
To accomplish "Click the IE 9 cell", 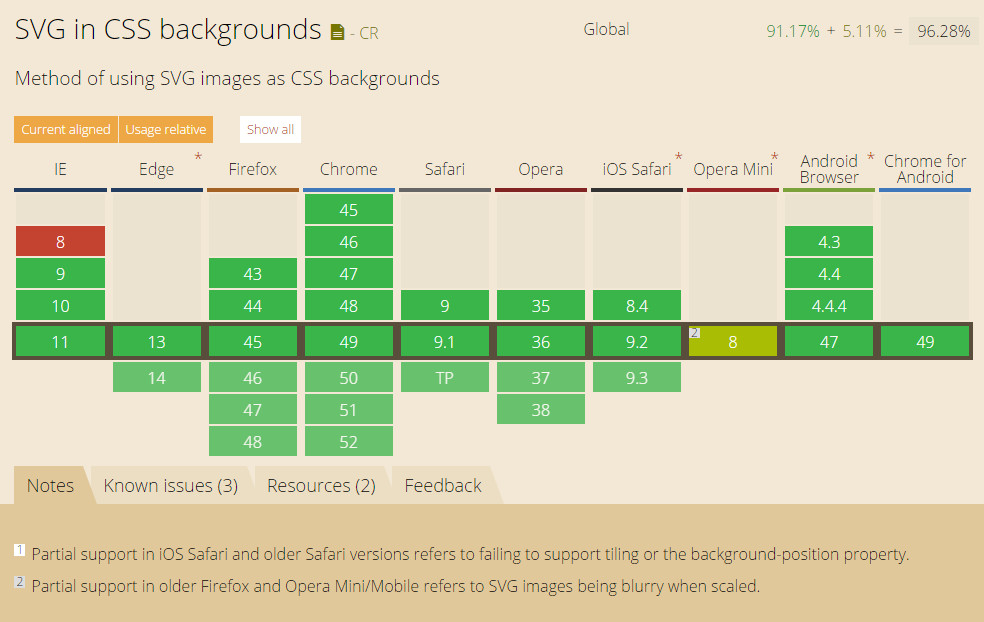I will pyautogui.click(x=60, y=274).
